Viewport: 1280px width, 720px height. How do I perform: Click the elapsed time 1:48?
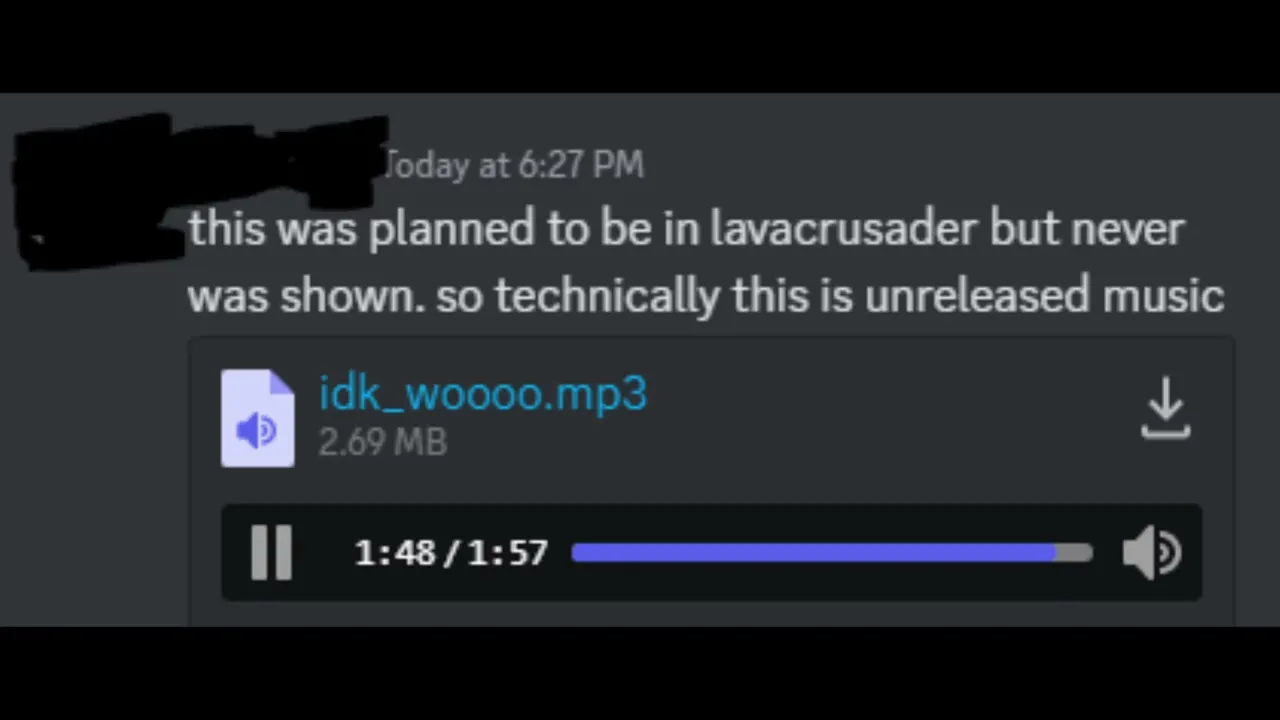click(394, 553)
